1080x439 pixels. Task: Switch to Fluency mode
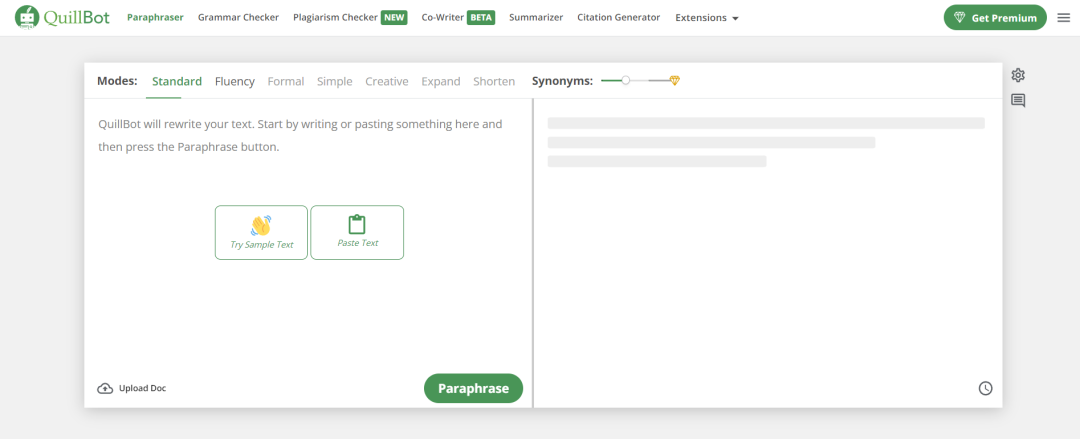coord(235,81)
